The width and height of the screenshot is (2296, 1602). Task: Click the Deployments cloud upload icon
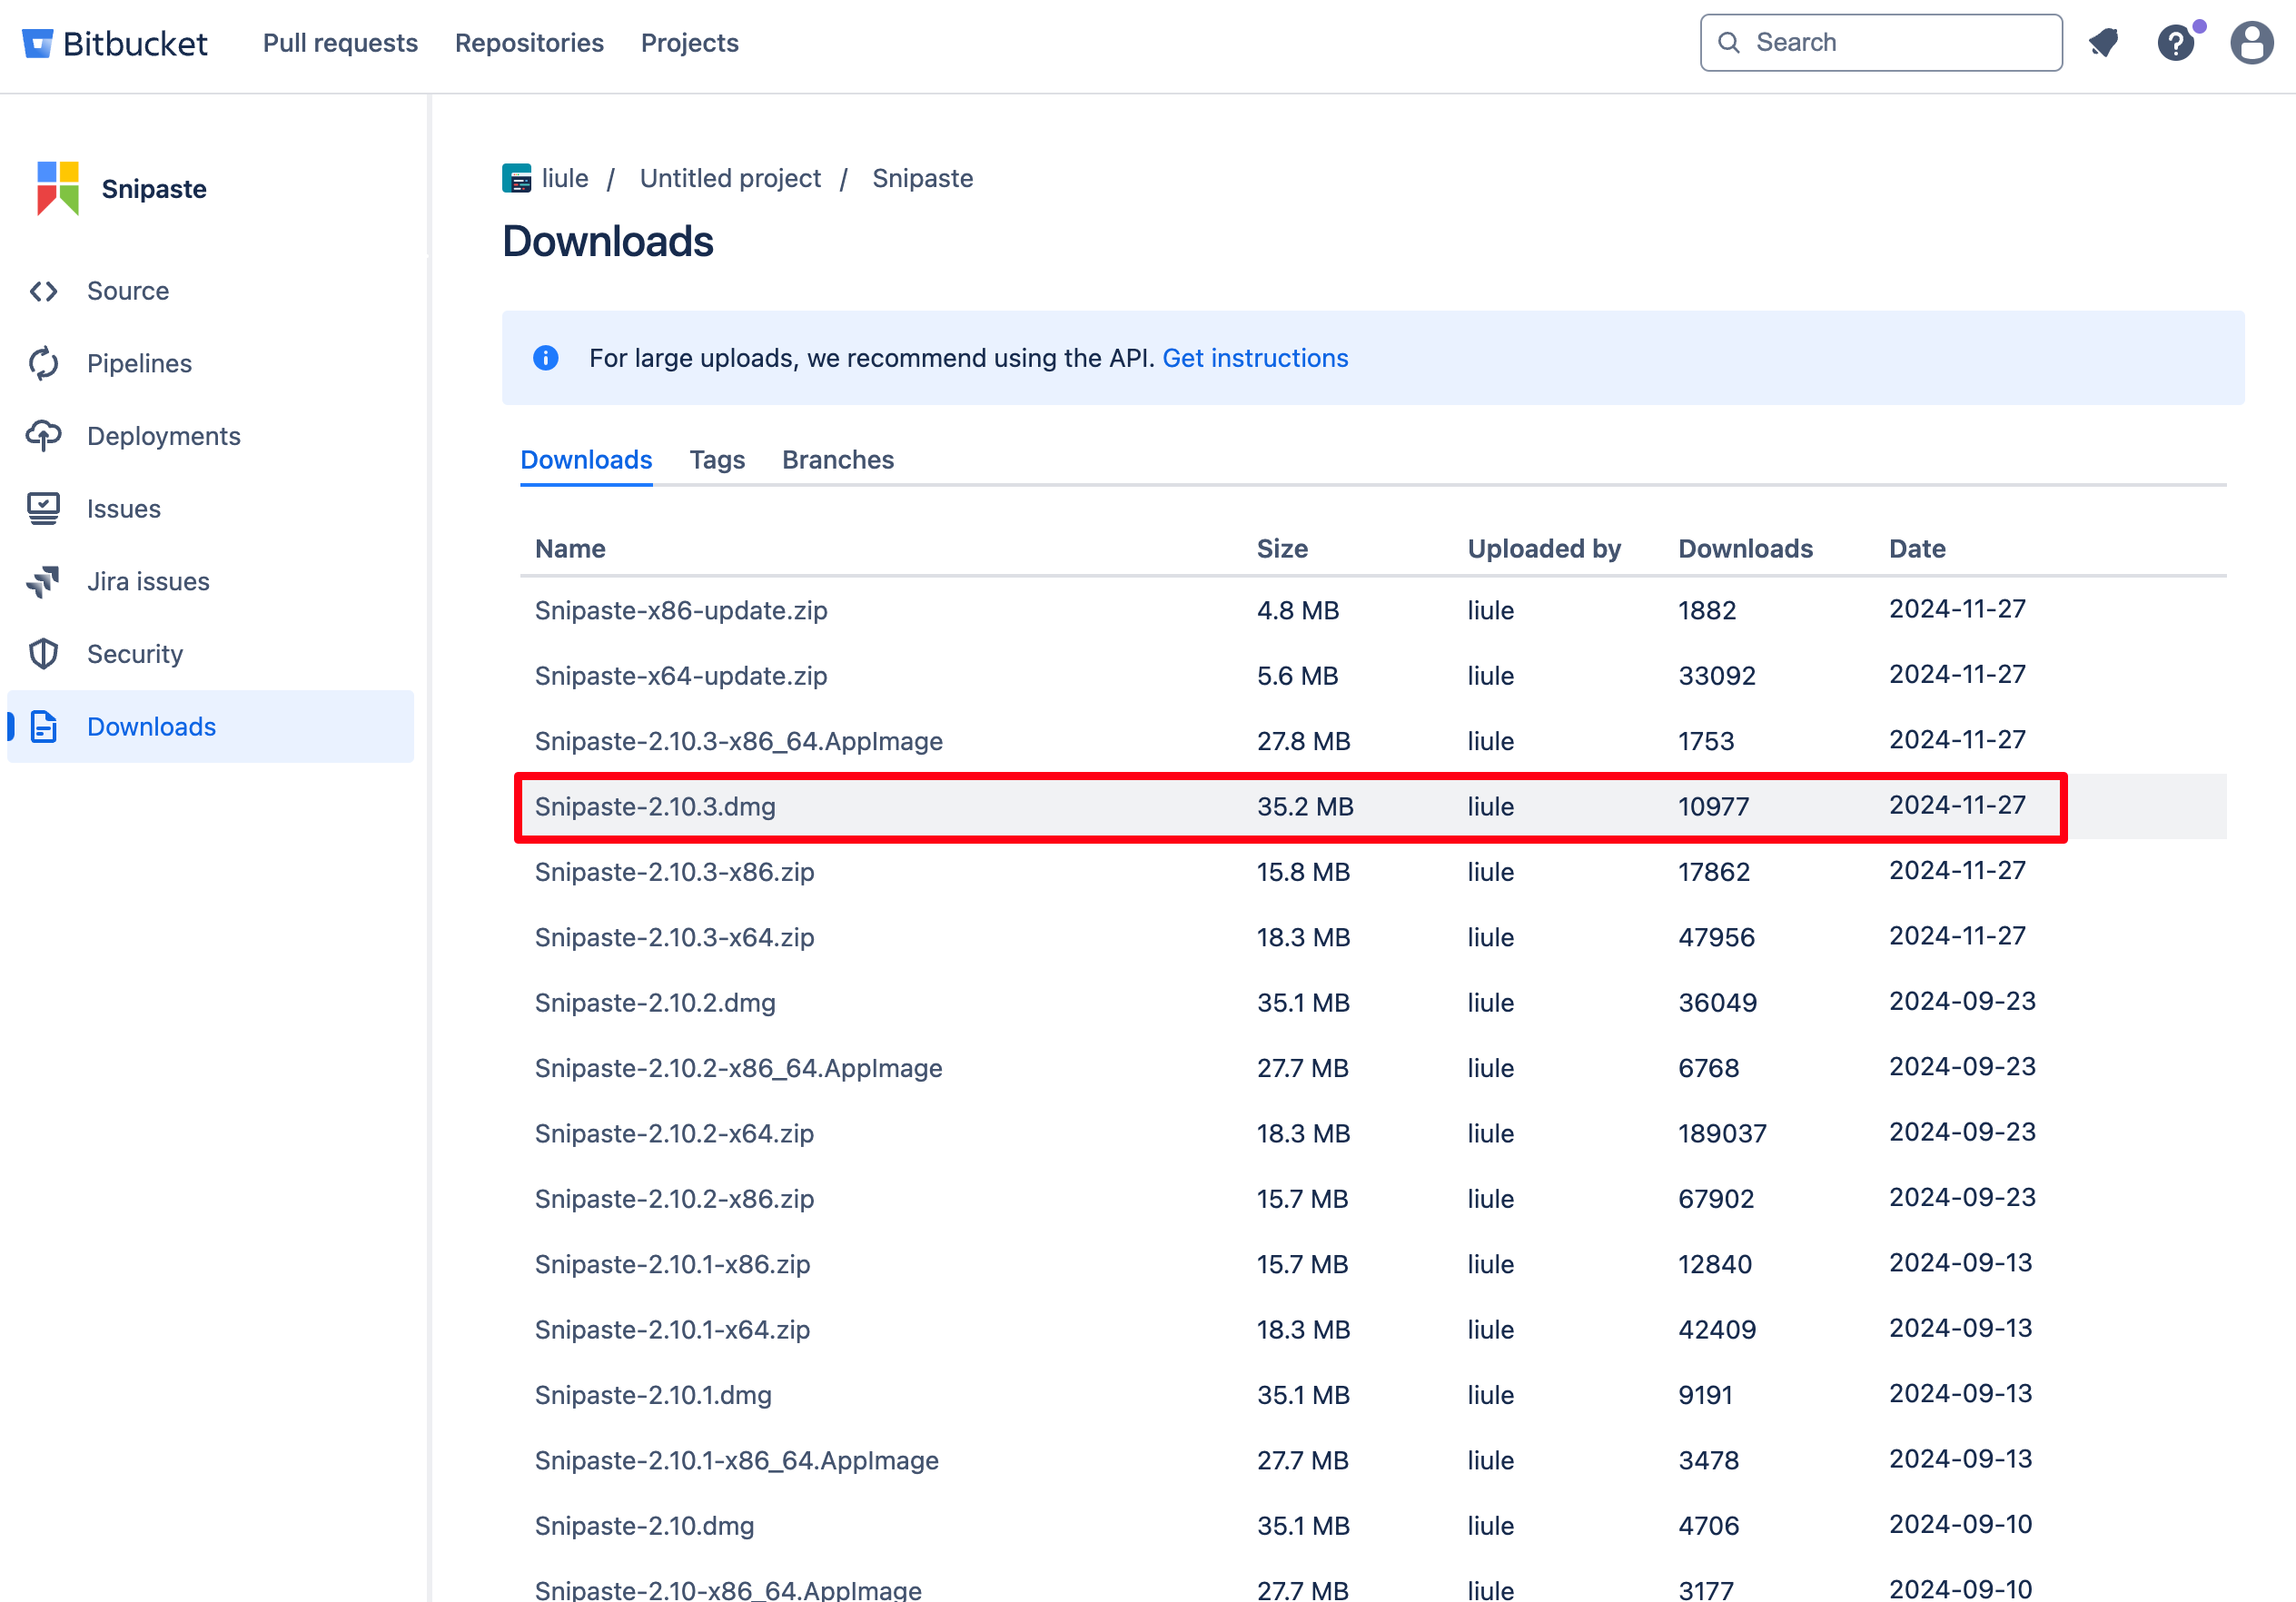click(44, 436)
